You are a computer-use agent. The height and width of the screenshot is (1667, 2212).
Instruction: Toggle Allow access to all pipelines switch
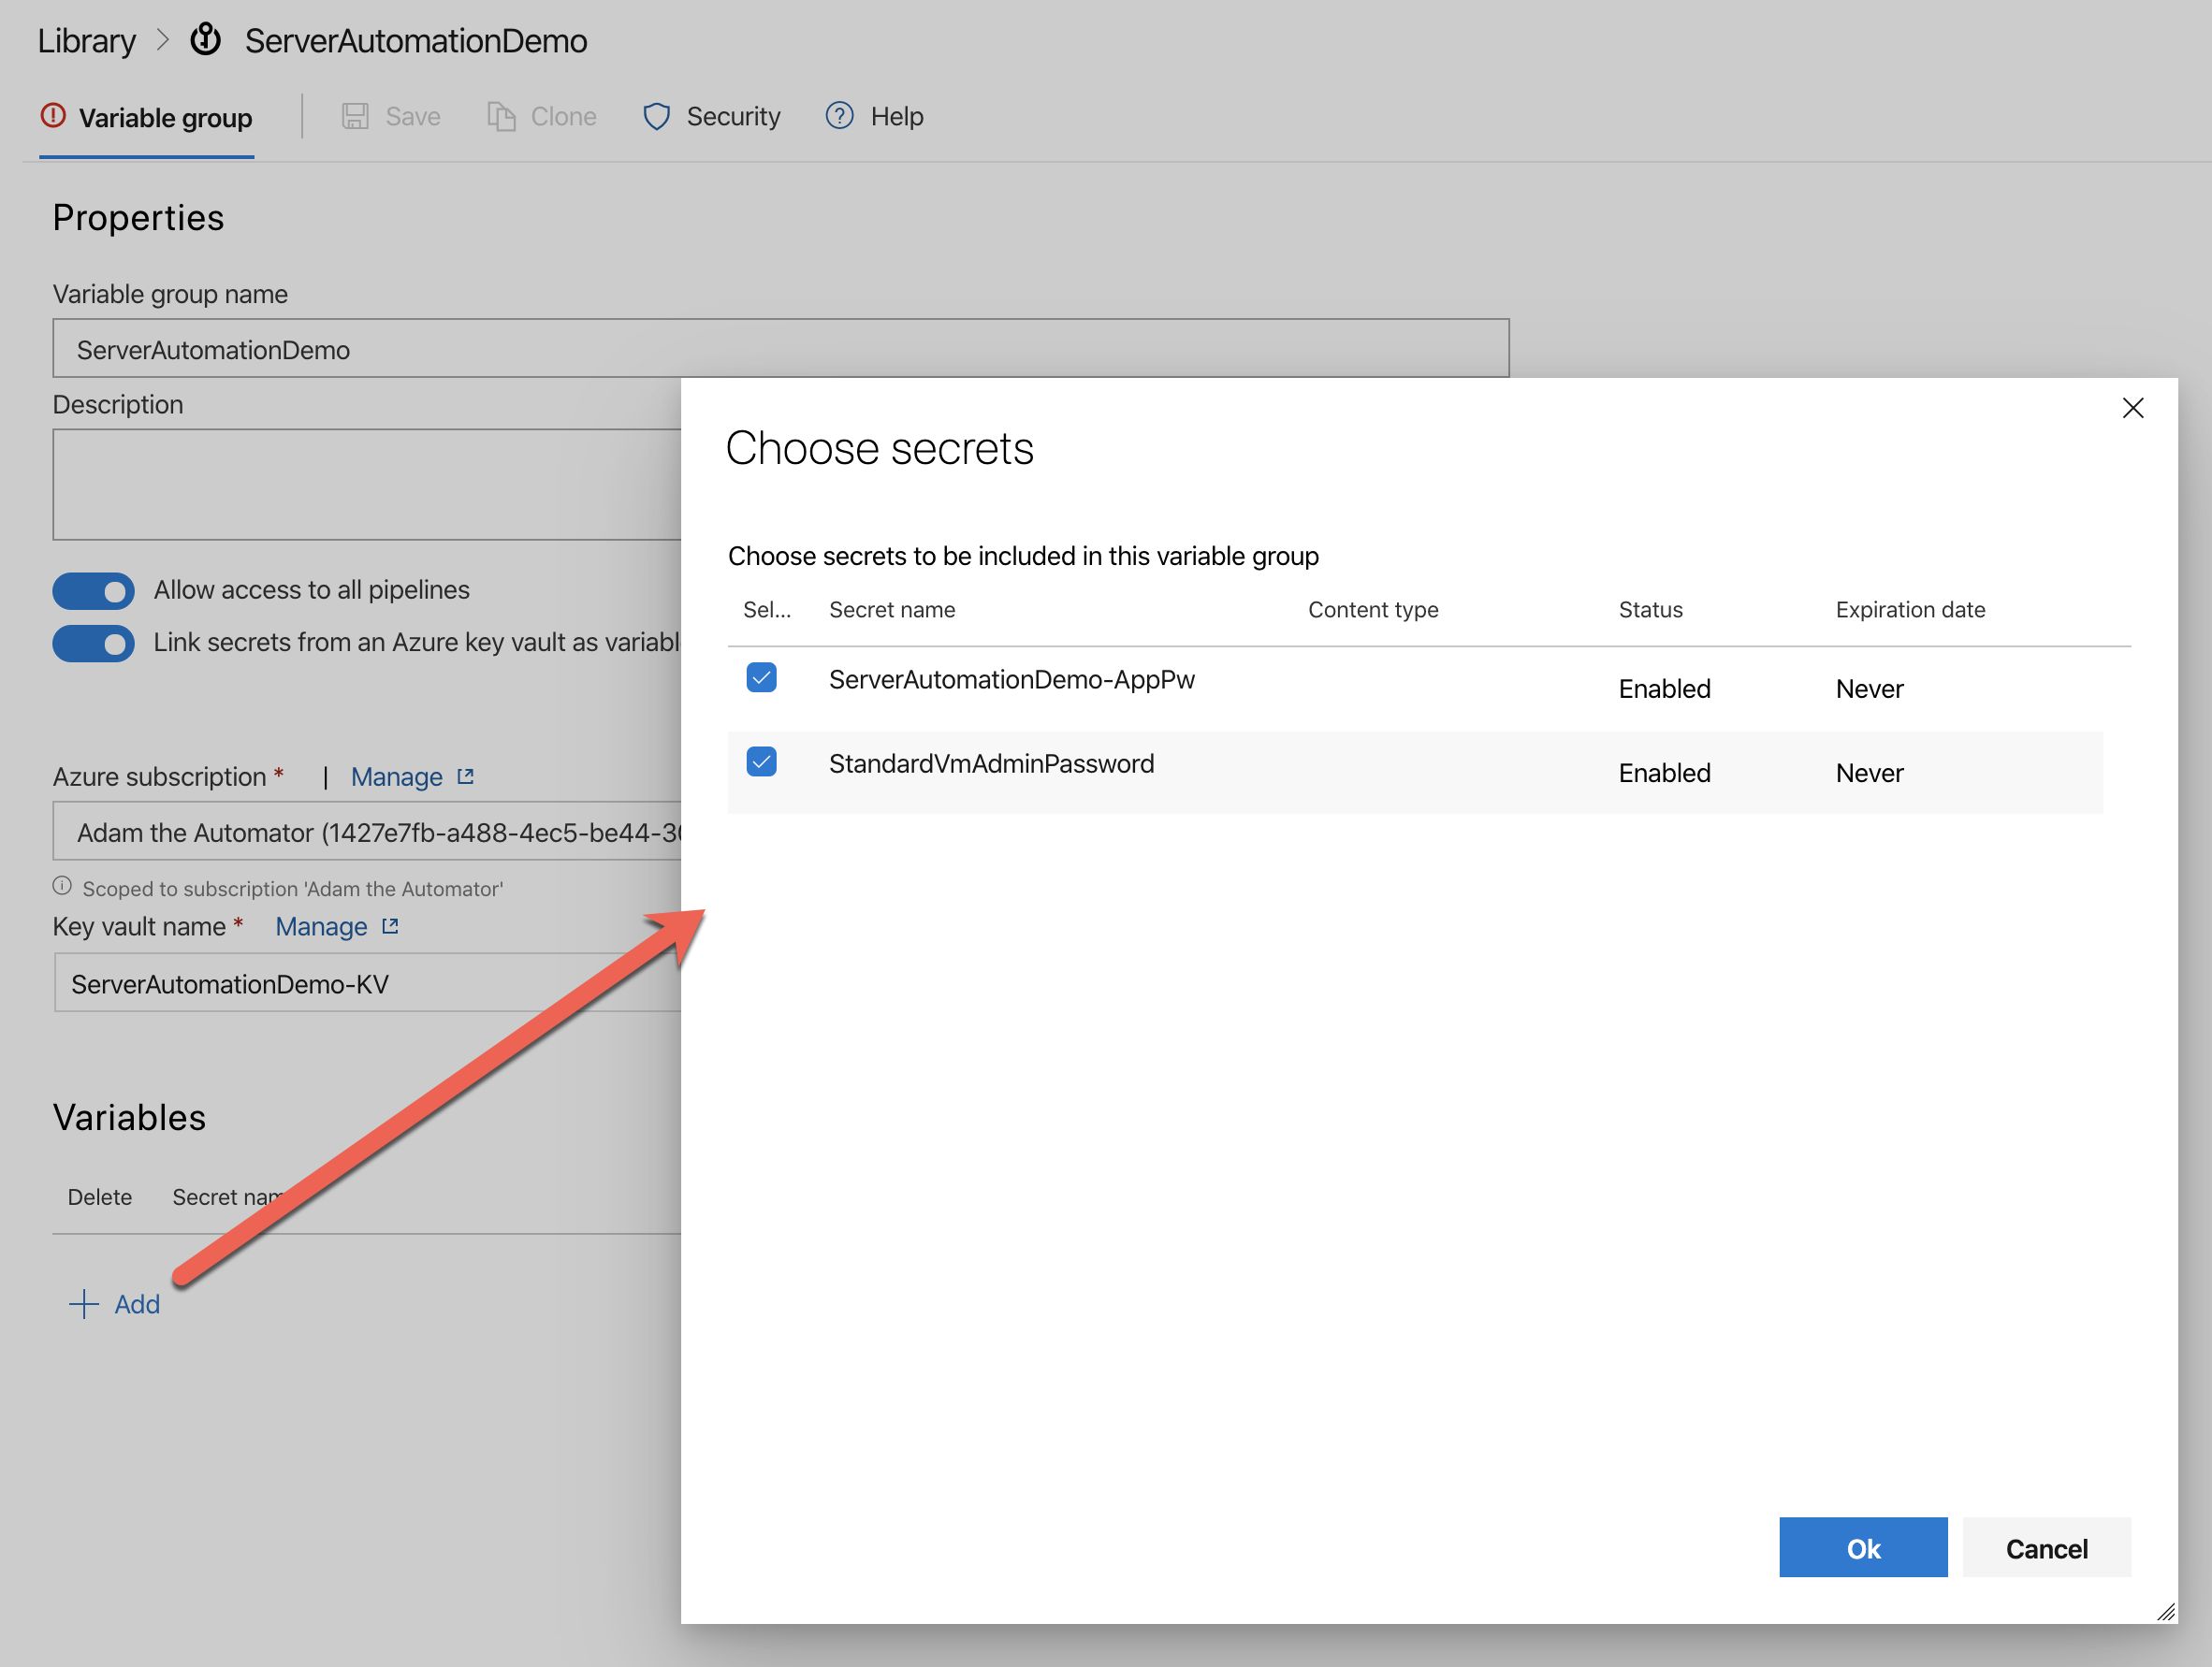(x=94, y=590)
